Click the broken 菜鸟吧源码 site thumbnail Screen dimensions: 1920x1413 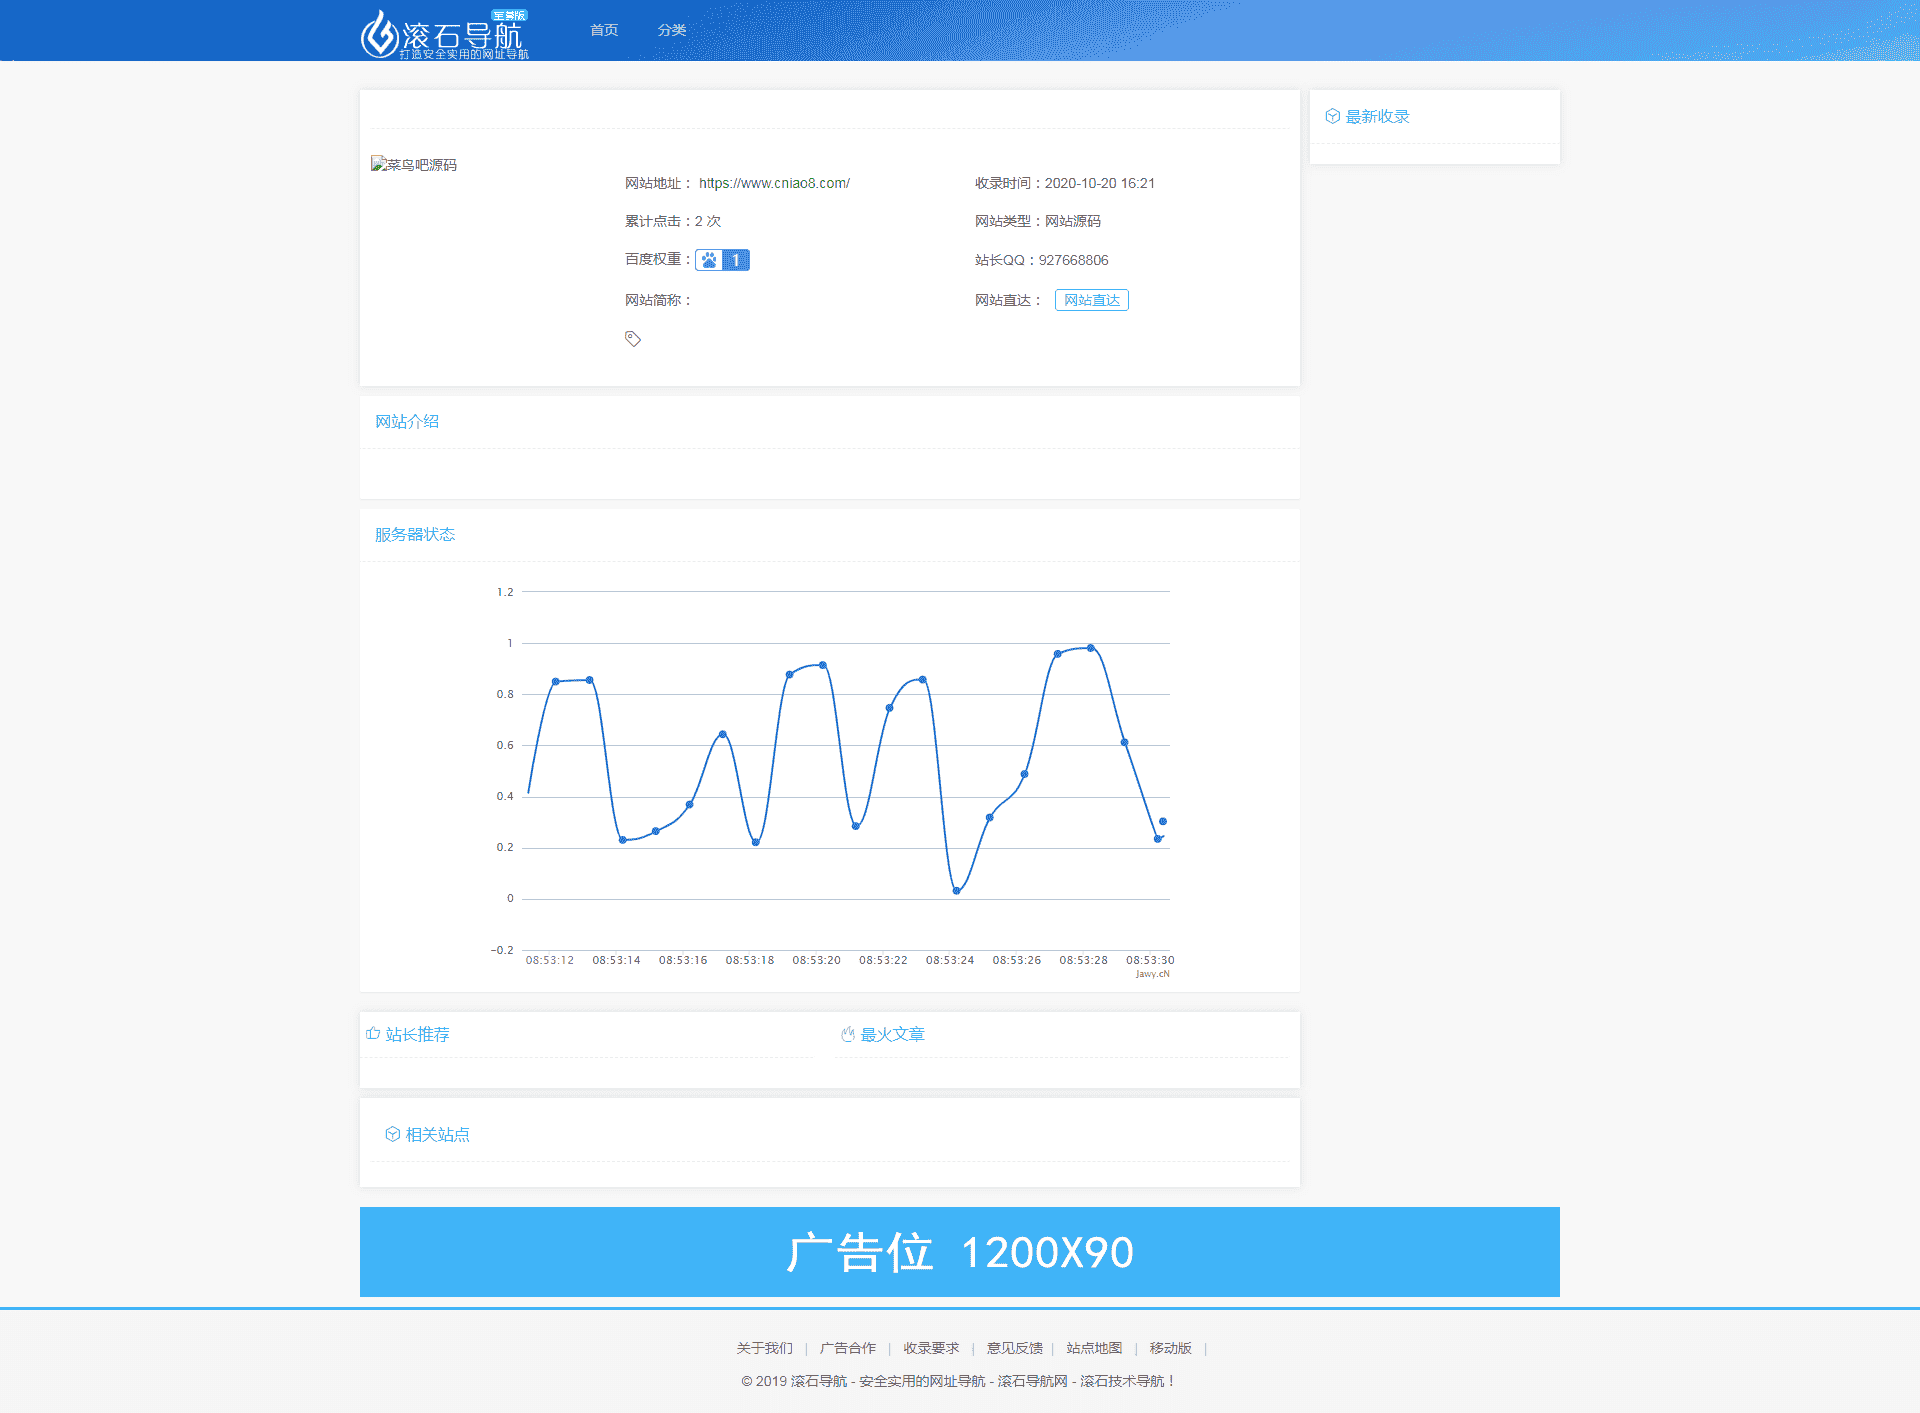click(x=413, y=165)
